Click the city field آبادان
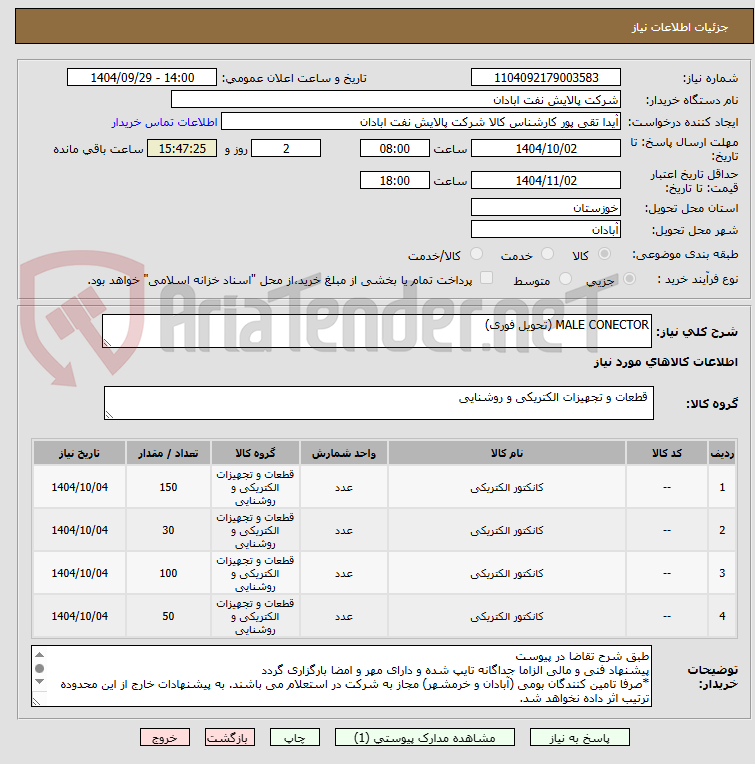Image resolution: width=755 pixels, height=764 pixels. (x=546, y=230)
